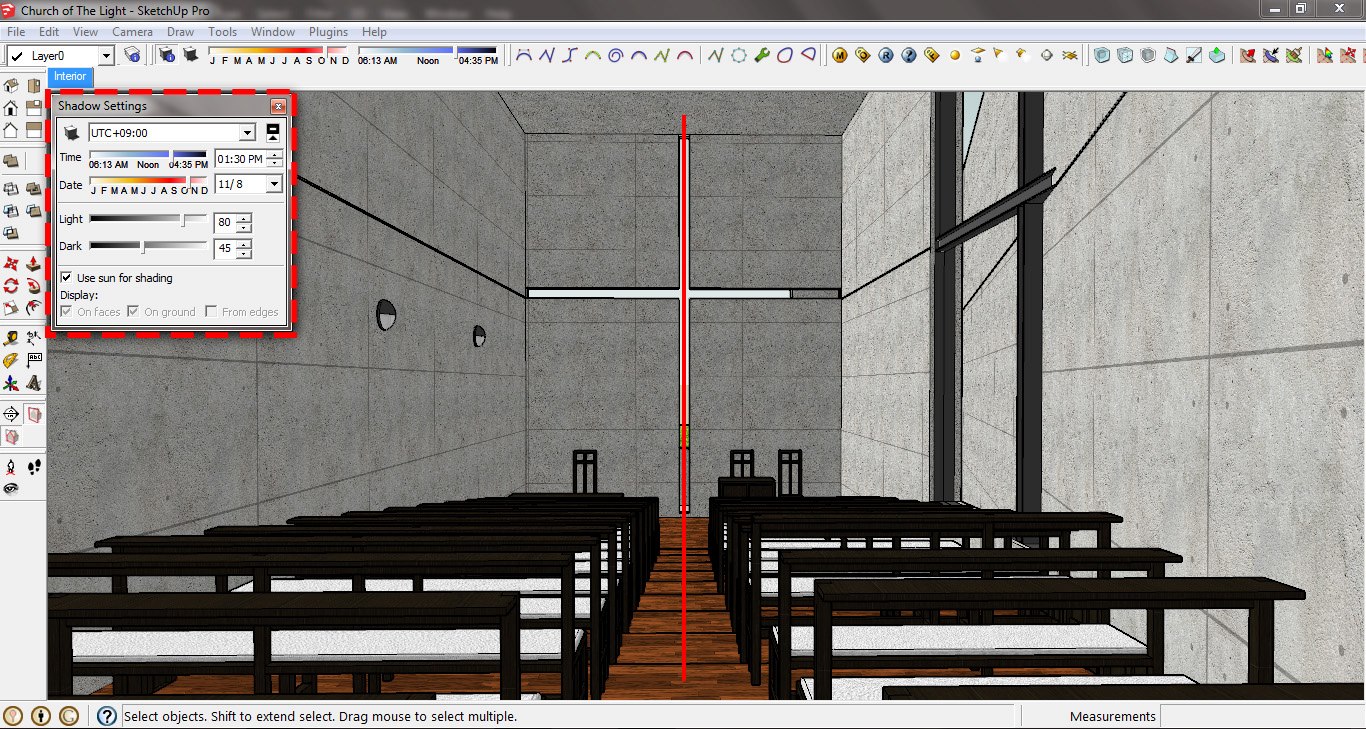1366x729 pixels.
Task: Open the Shadow Settings dialog icon
Action: coord(167,55)
